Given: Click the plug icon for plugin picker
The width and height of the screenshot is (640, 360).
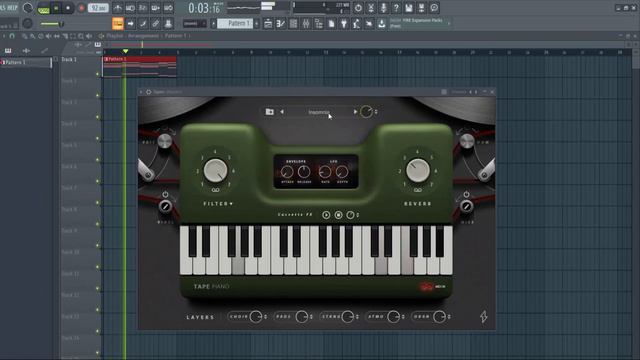Looking at the screenshot, I should (x=344, y=24).
